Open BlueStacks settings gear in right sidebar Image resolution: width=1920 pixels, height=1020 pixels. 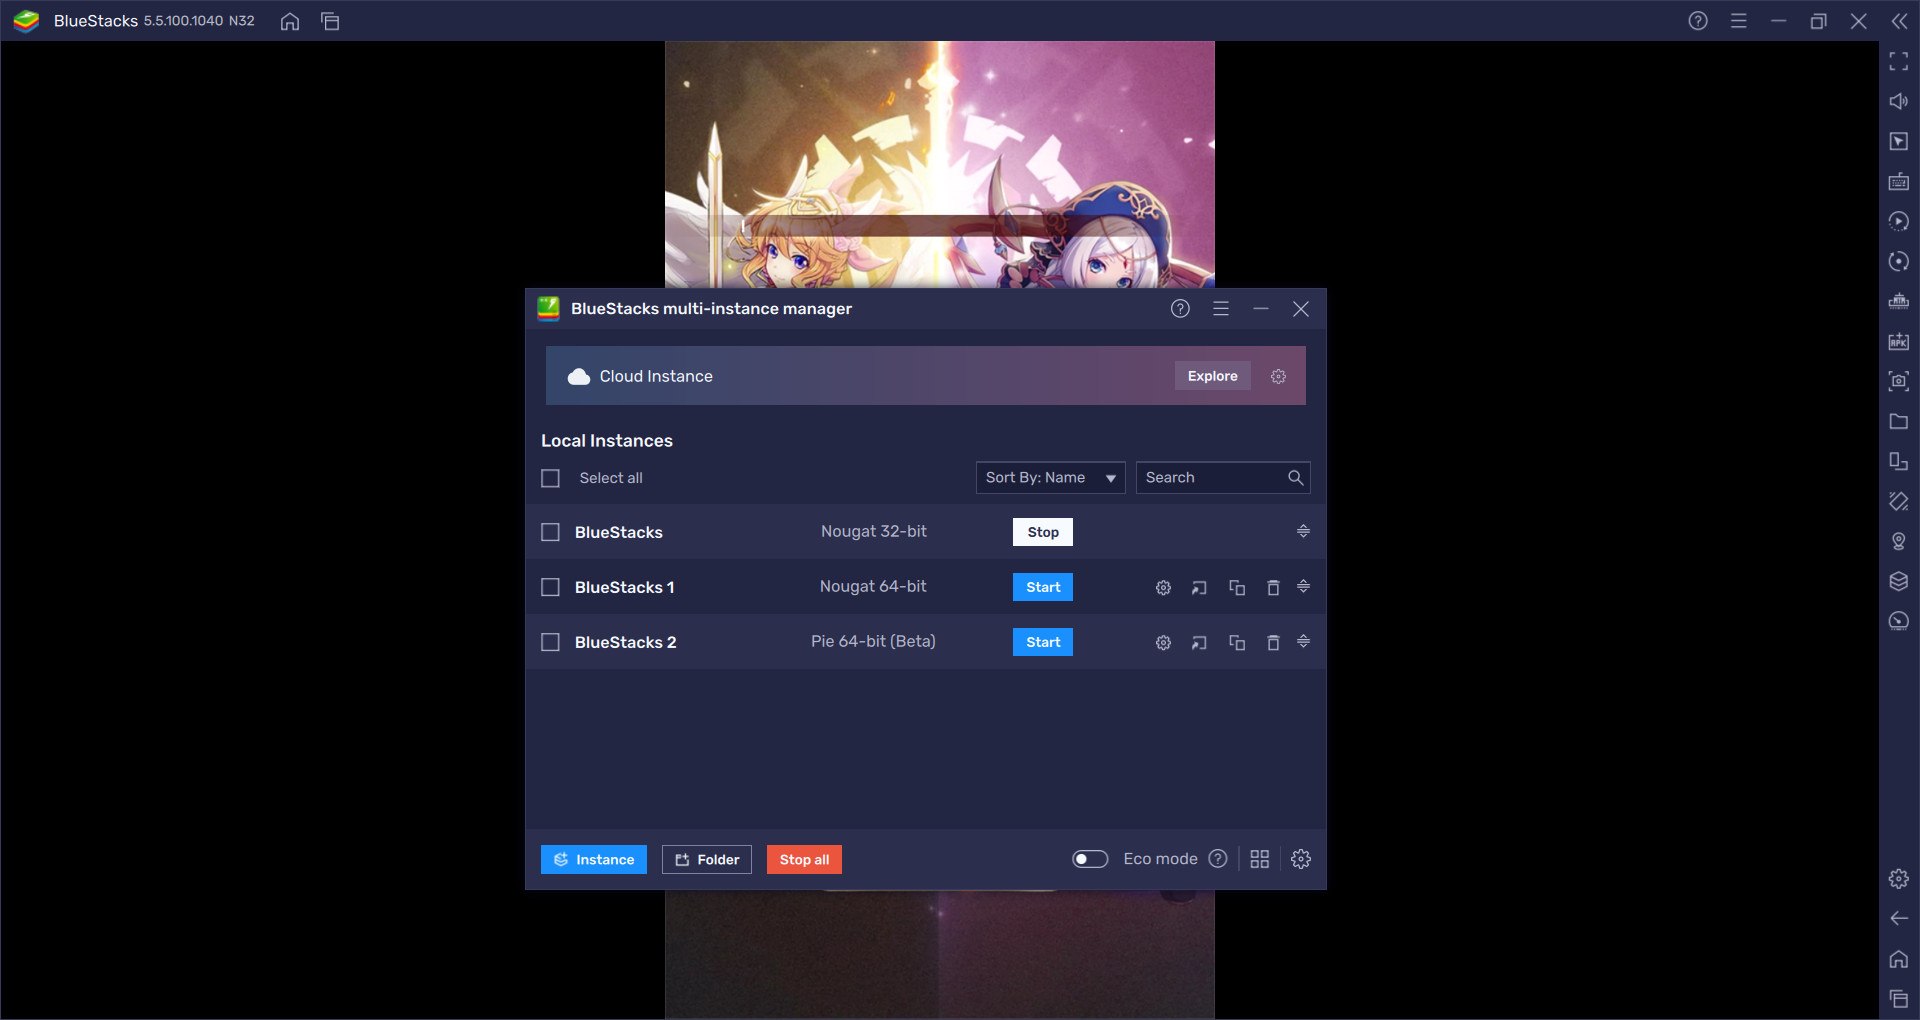1898,879
